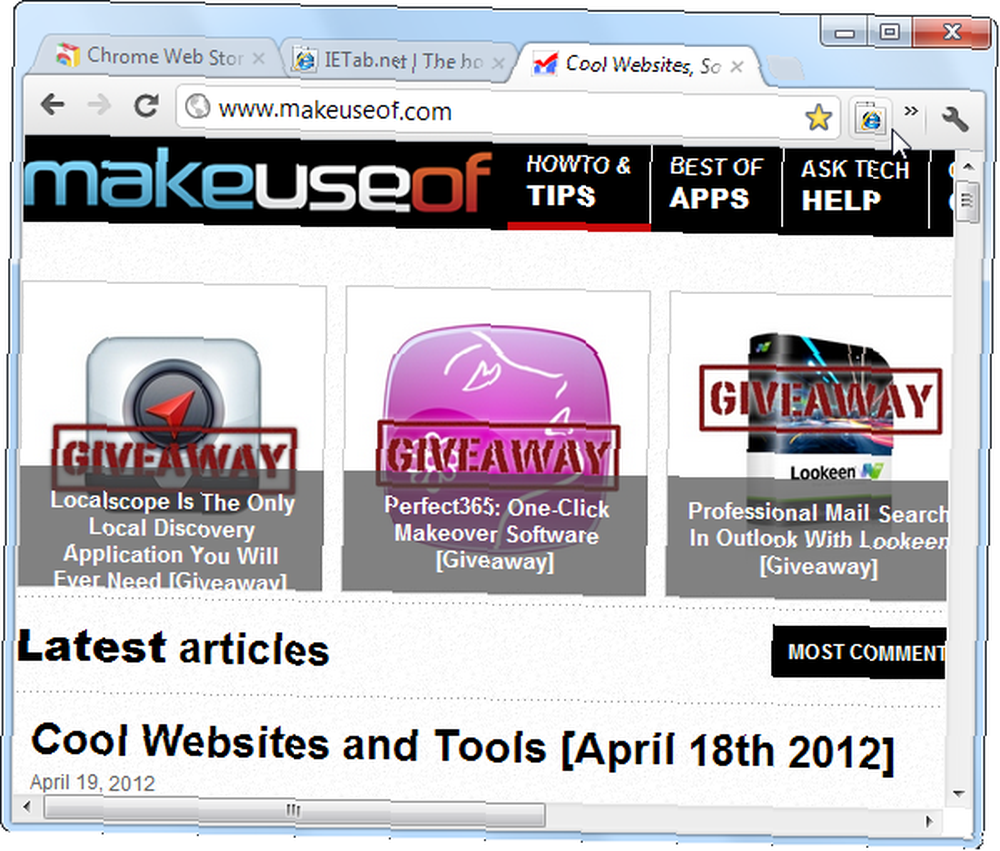
Task: Maximize the Chrome window
Action: tap(889, 31)
